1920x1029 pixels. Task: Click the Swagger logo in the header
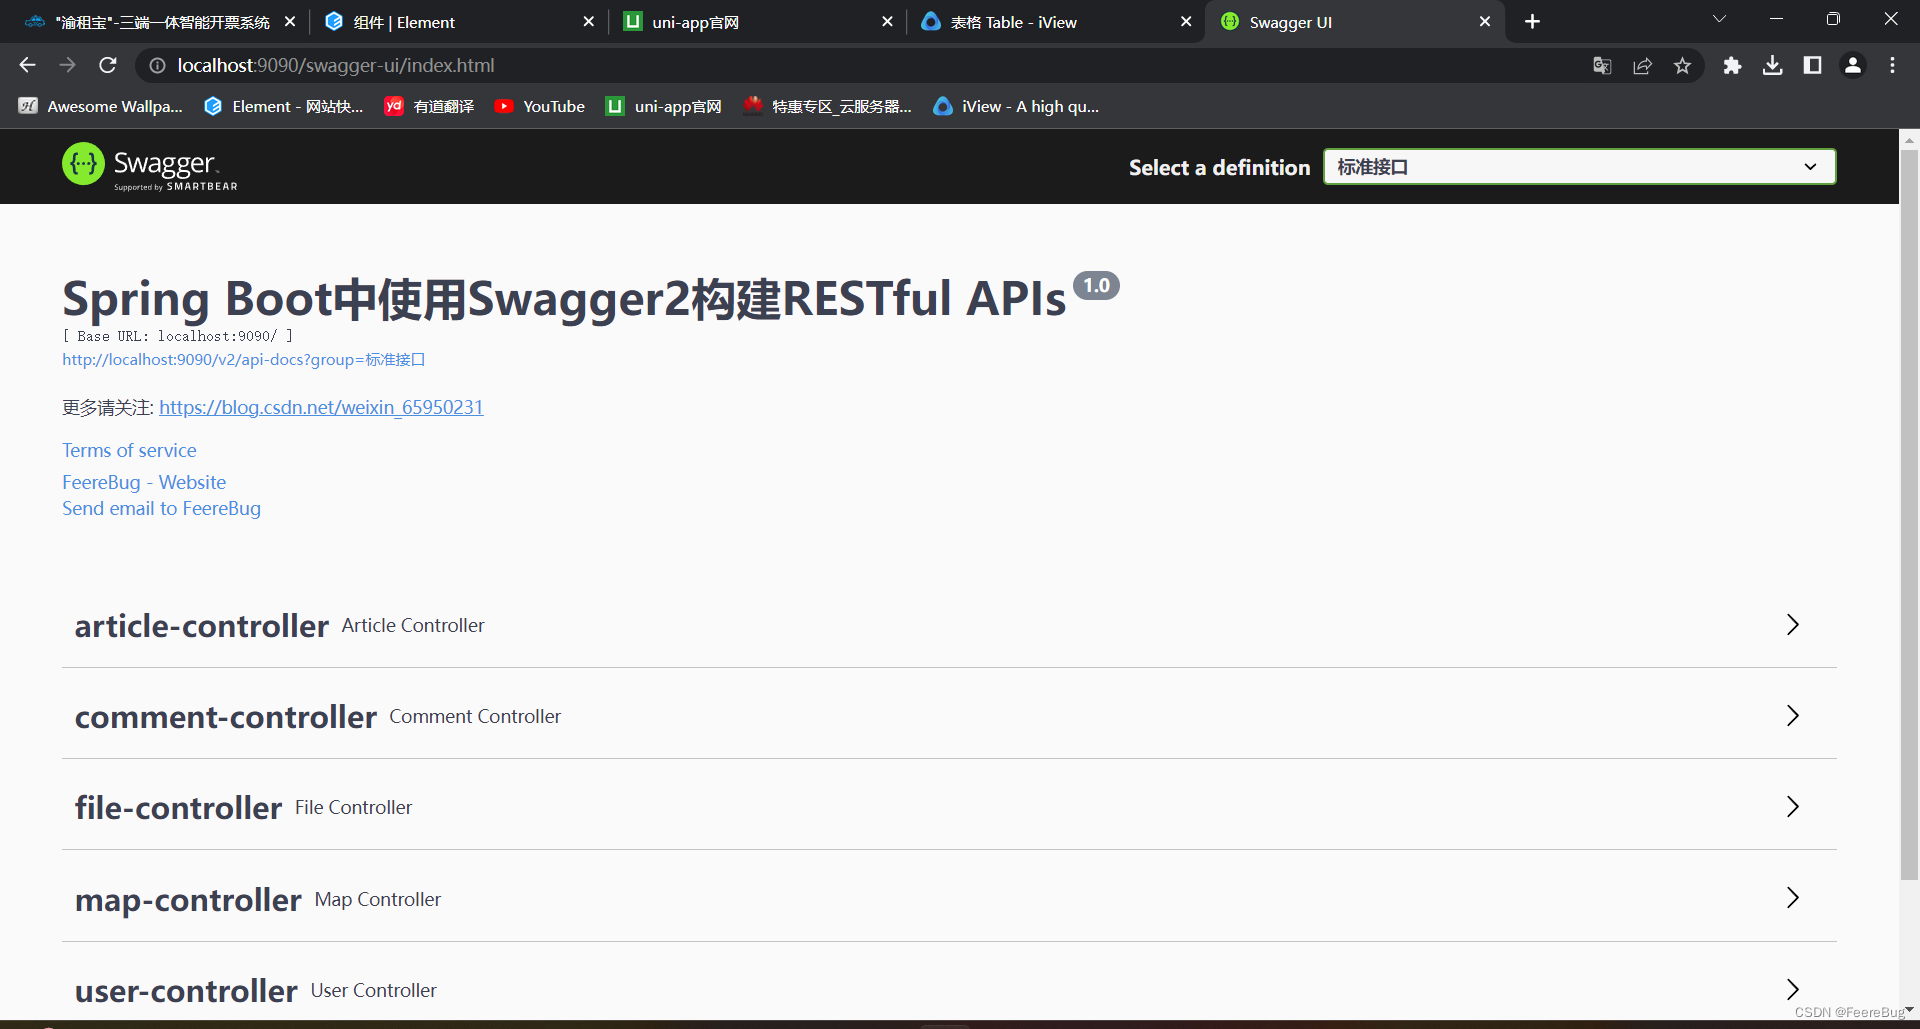[x=150, y=166]
